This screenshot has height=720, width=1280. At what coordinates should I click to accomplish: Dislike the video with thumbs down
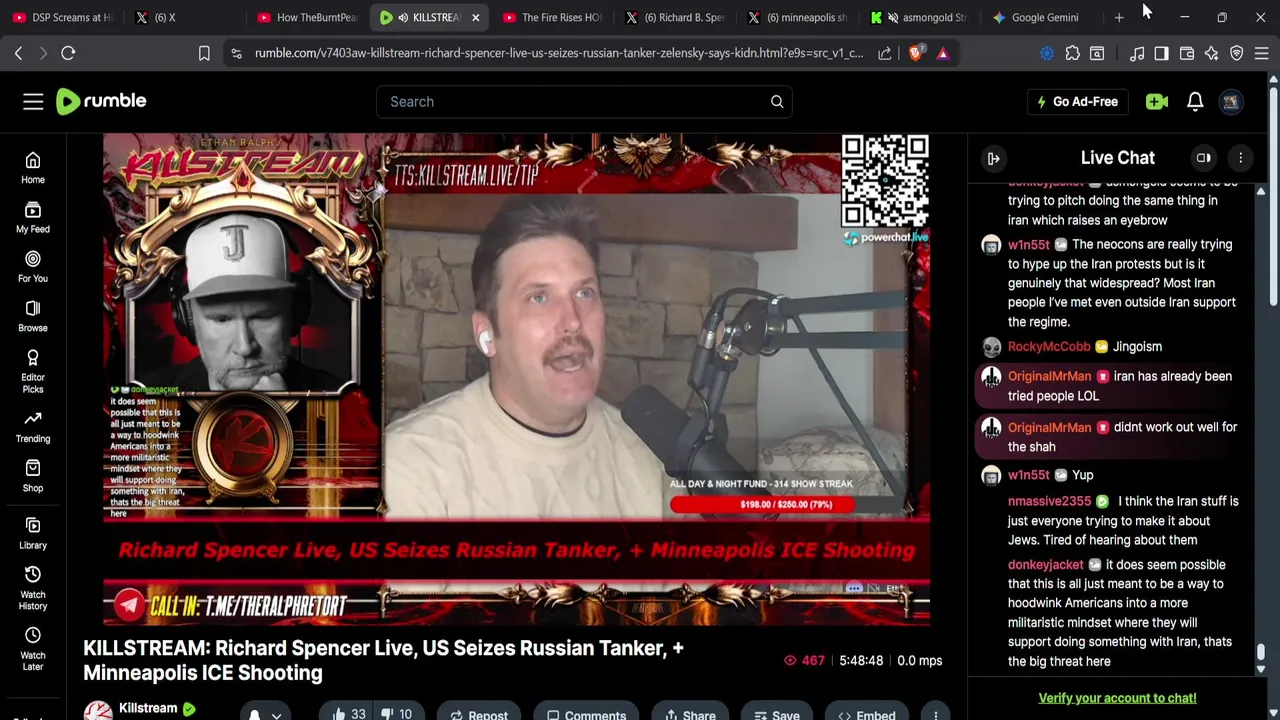click(x=398, y=714)
